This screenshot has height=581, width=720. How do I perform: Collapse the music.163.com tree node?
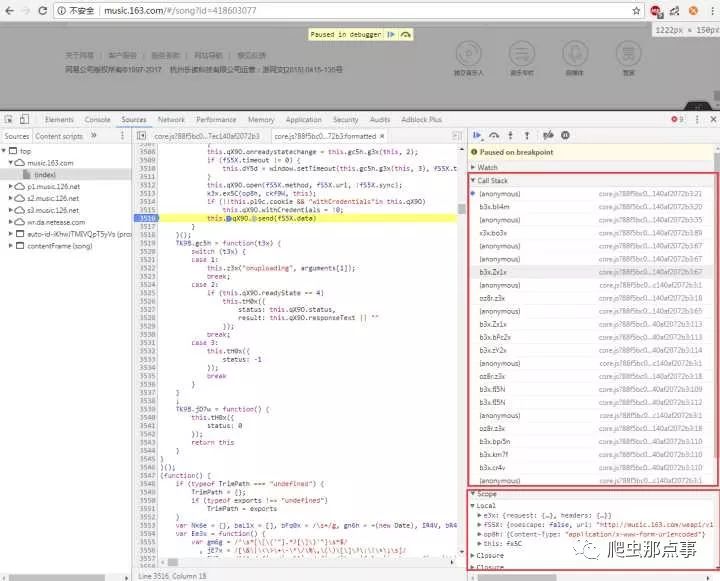click(x=11, y=163)
